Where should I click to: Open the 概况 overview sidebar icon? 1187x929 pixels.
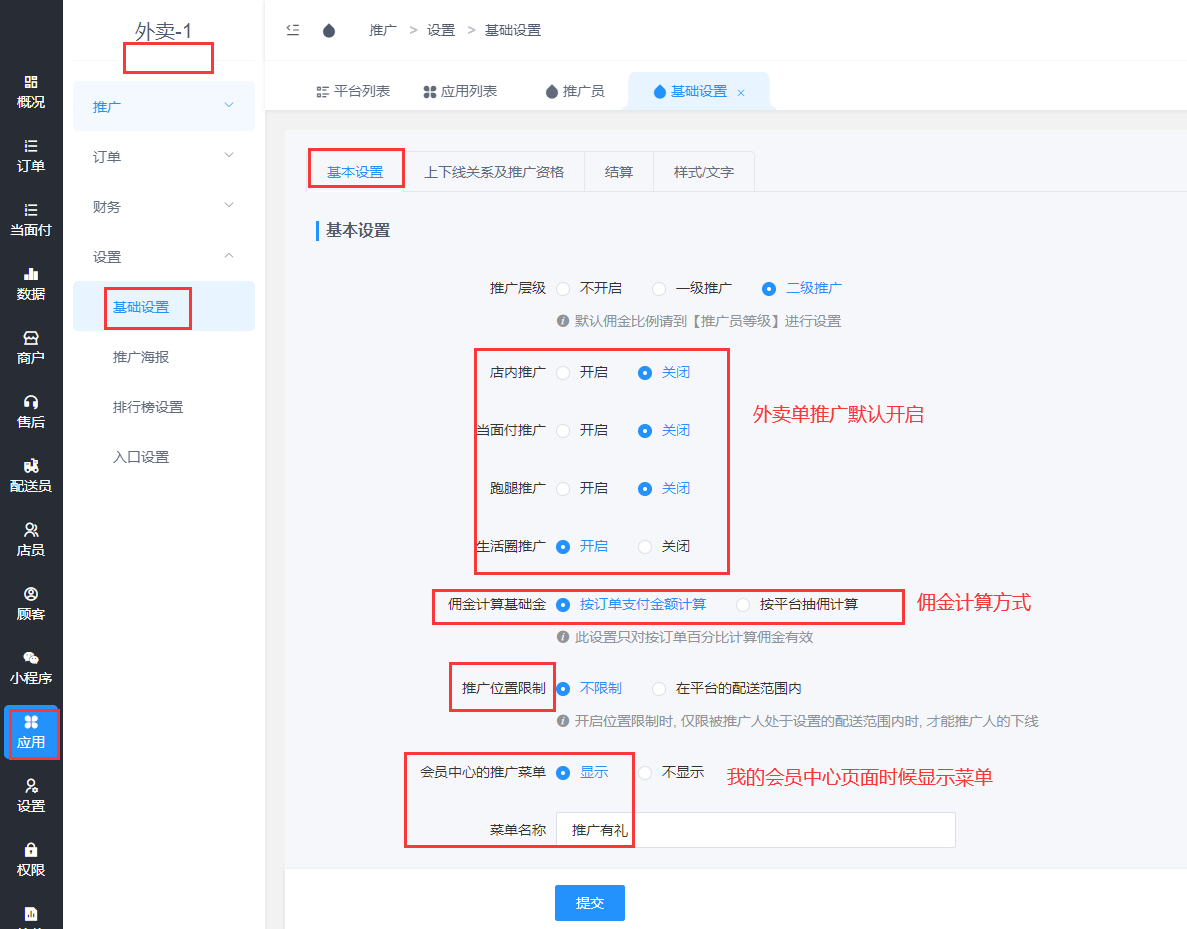click(30, 92)
